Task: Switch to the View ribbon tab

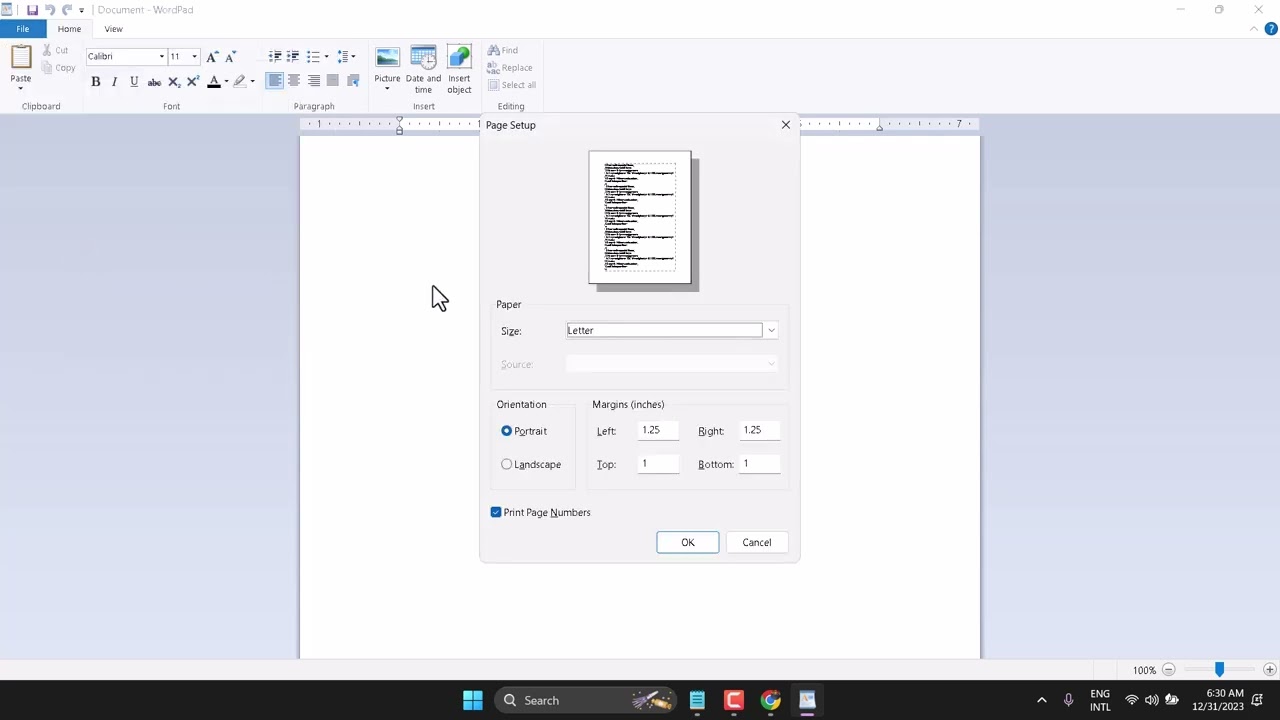Action: (113, 29)
